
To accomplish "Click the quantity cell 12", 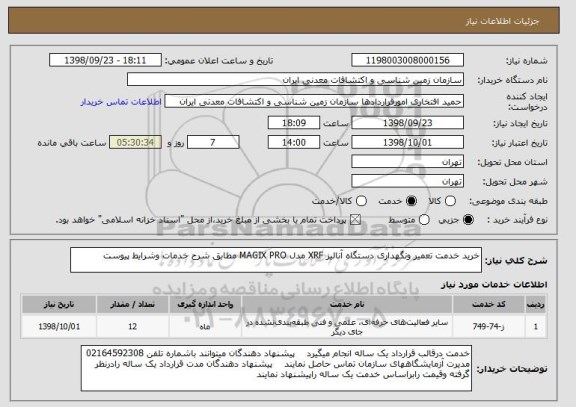I will 132,327.
